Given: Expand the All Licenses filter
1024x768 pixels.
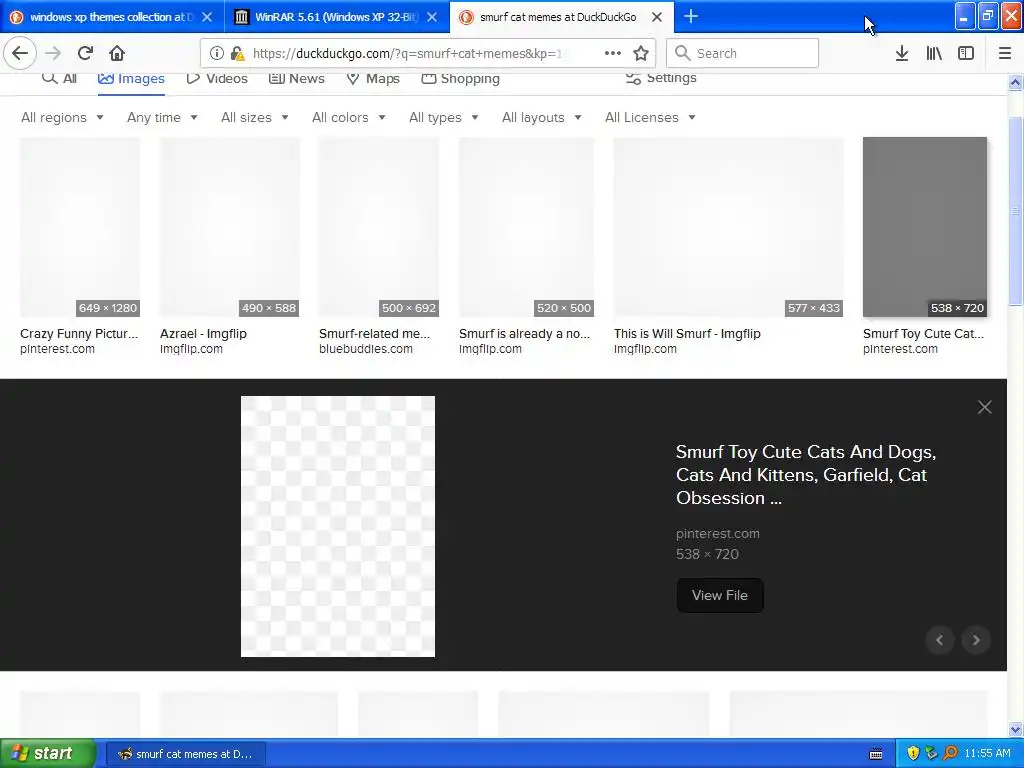Looking at the screenshot, I should click(x=650, y=118).
